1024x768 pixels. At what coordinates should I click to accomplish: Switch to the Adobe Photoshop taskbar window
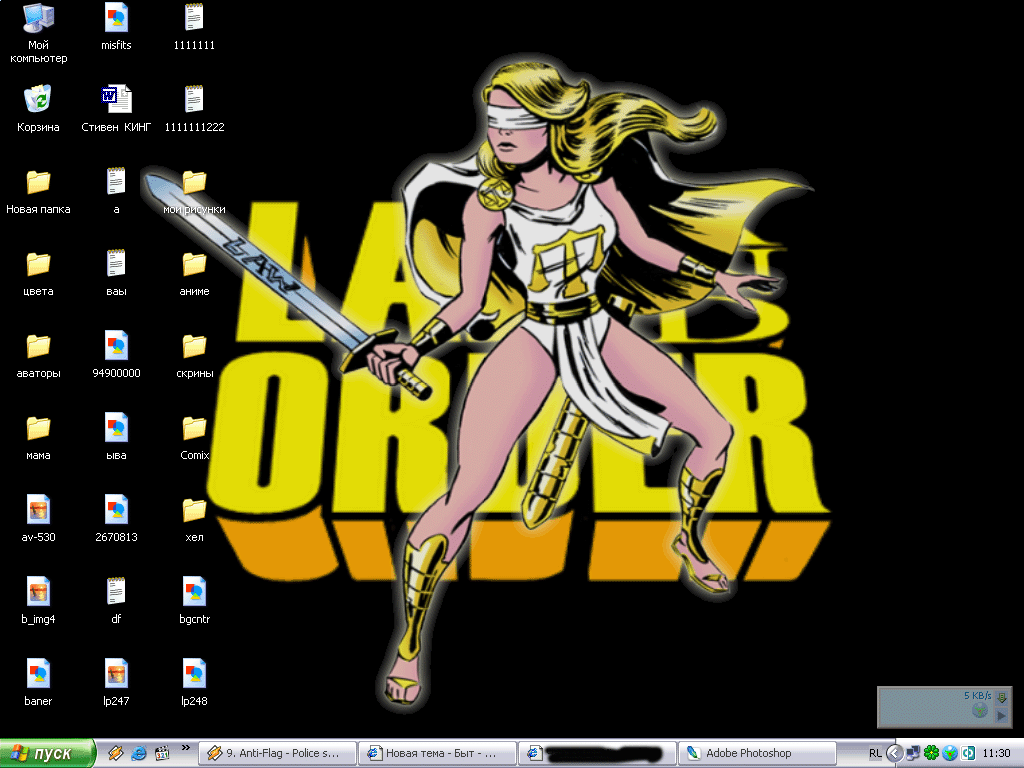[x=757, y=753]
